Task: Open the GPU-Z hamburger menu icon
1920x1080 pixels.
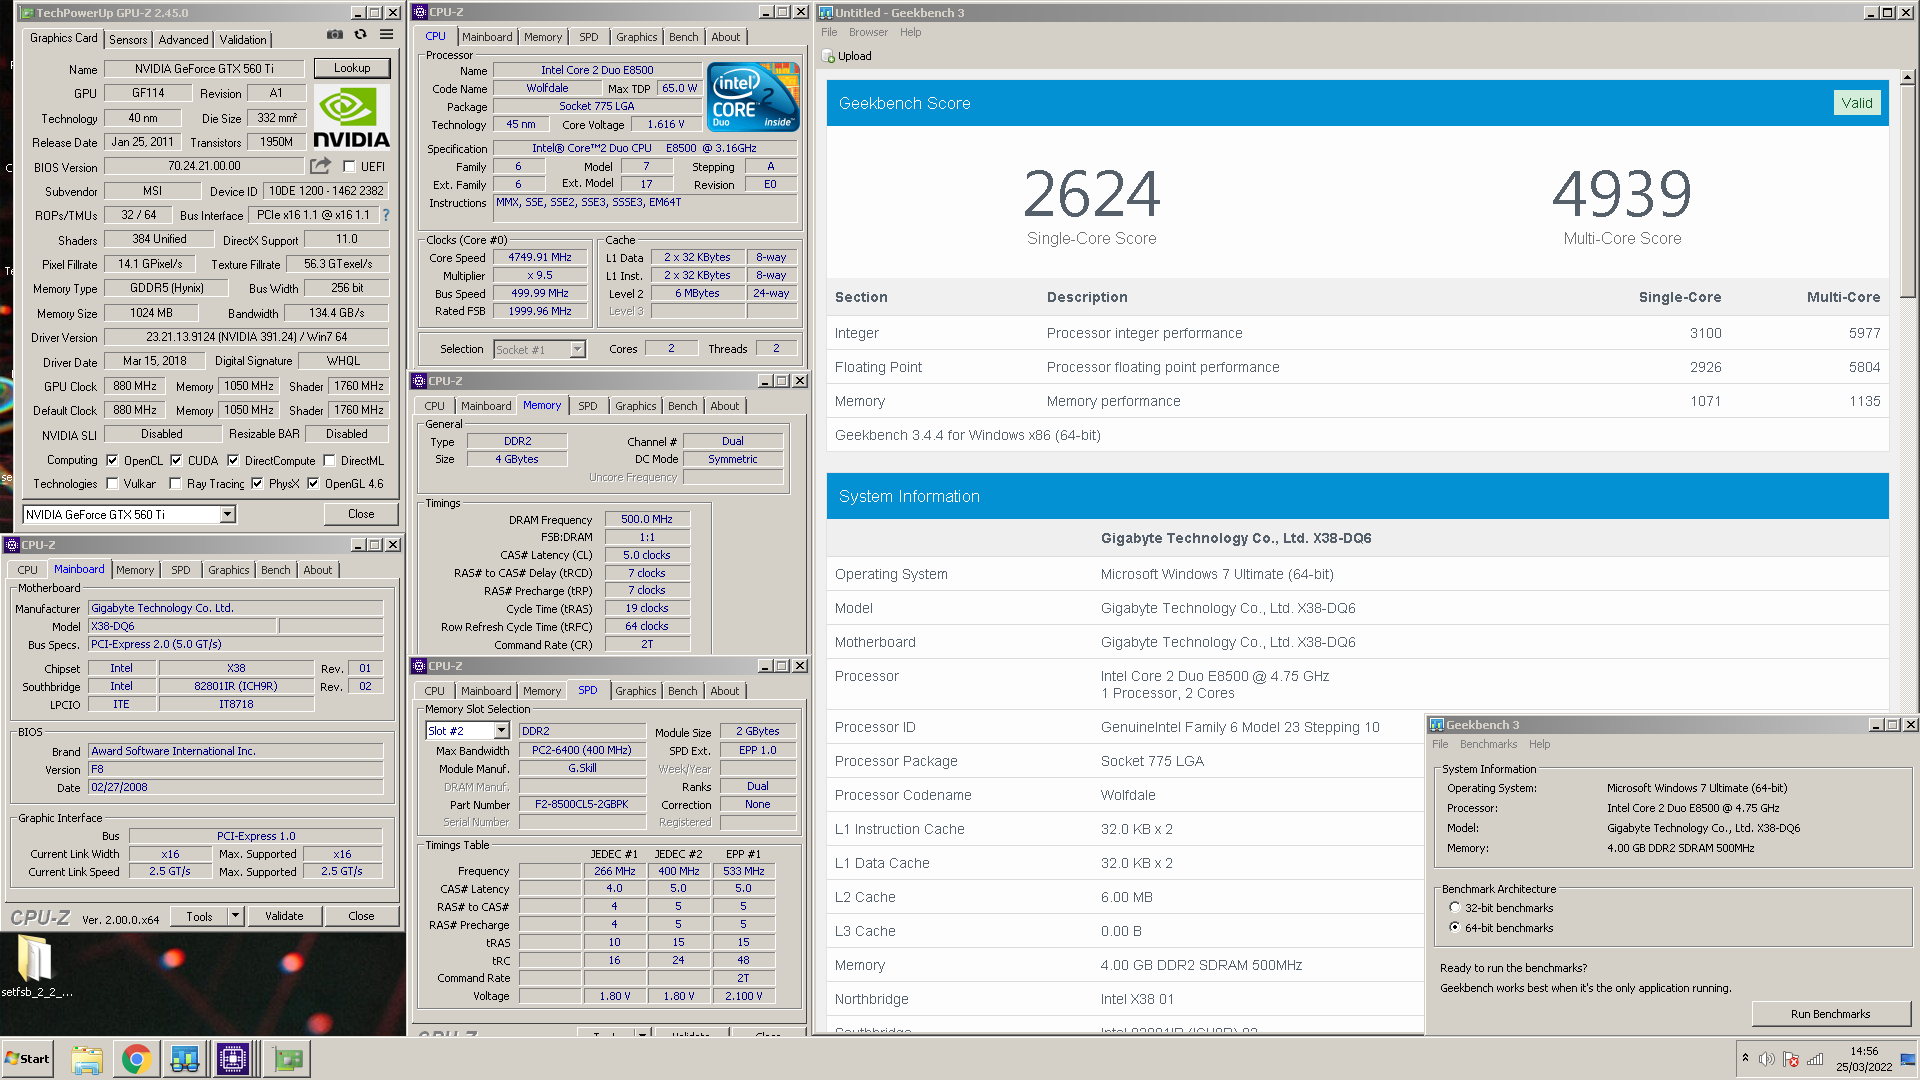Action: pyautogui.click(x=386, y=35)
